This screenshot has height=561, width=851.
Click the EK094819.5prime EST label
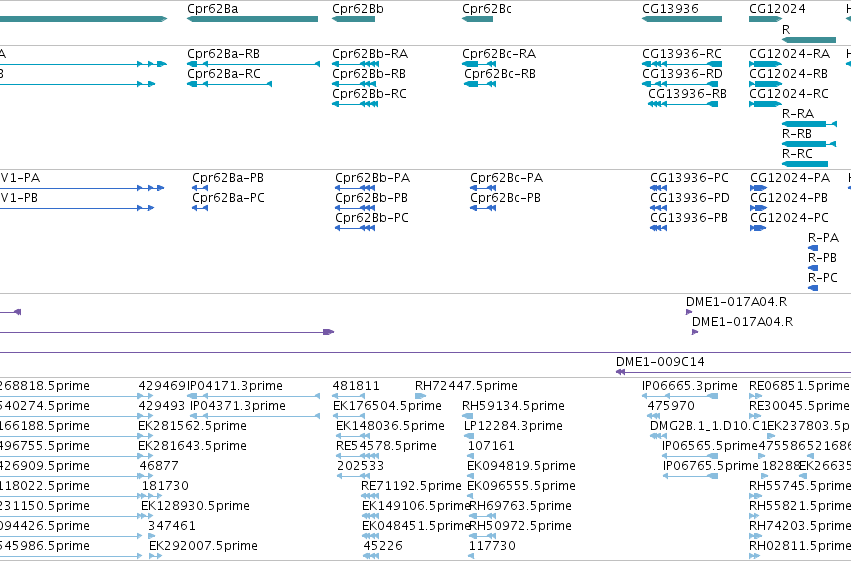click(x=521, y=466)
